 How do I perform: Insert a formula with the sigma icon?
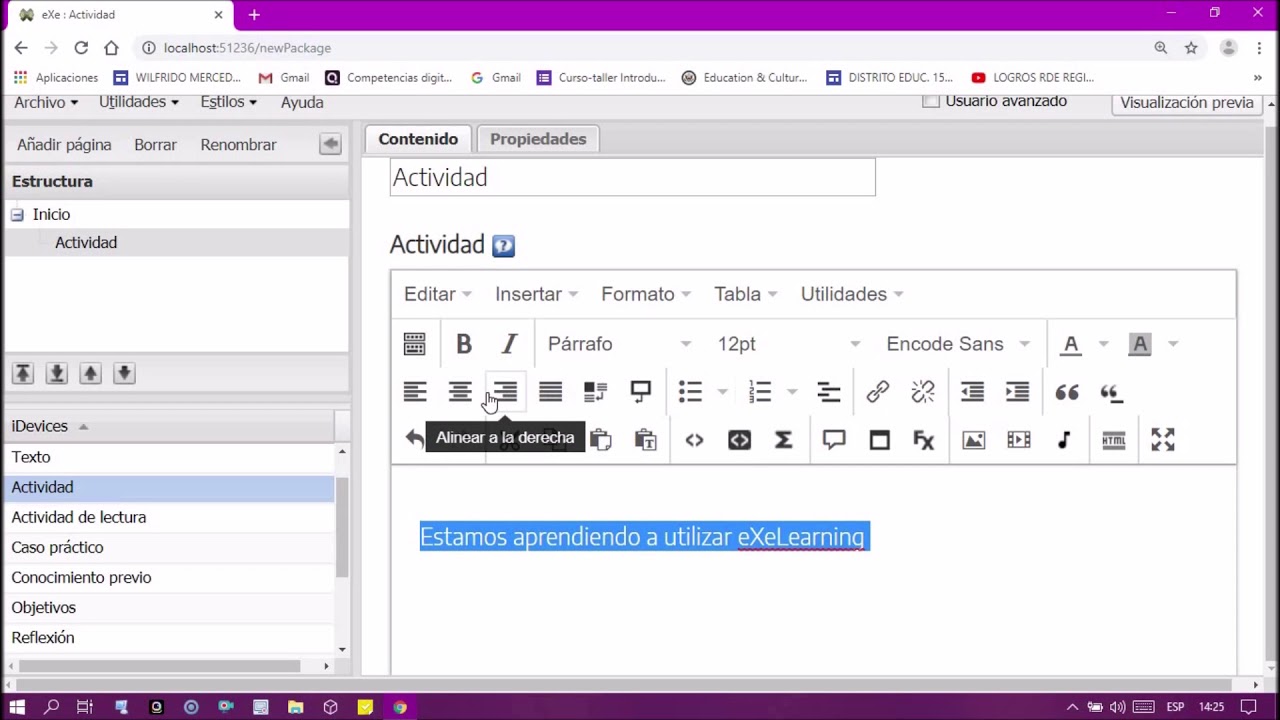[784, 440]
